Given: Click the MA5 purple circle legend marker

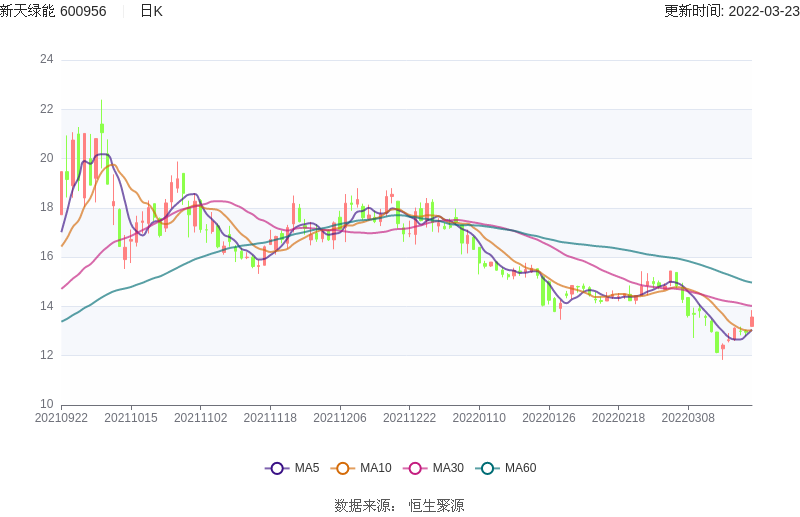Looking at the screenshot, I should (277, 468).
